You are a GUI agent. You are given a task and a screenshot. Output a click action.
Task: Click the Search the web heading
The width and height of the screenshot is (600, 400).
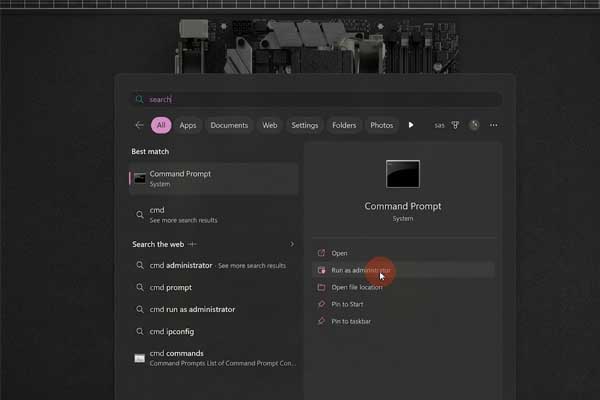pos(158,244)
